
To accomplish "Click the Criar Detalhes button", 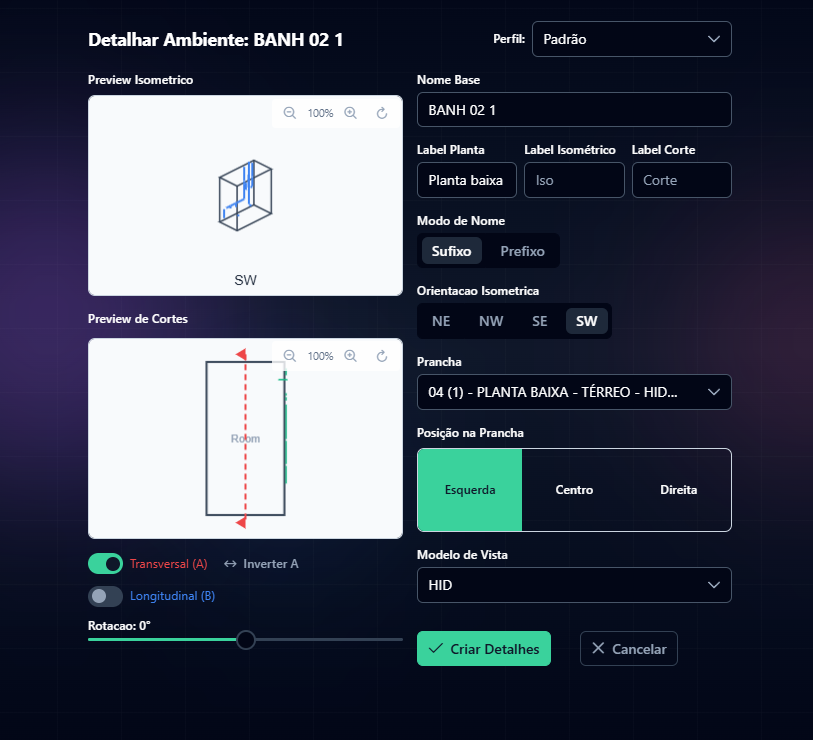I will point(484,648).
